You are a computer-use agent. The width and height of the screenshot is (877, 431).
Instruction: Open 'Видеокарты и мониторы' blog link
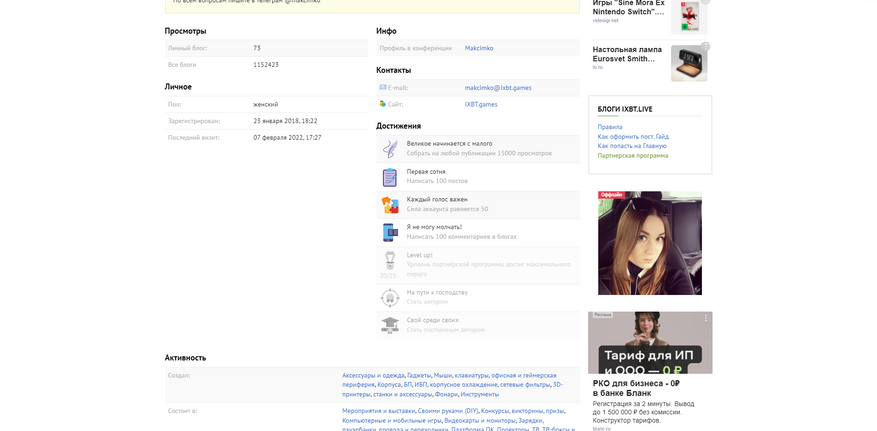click(x=480, y=420)
